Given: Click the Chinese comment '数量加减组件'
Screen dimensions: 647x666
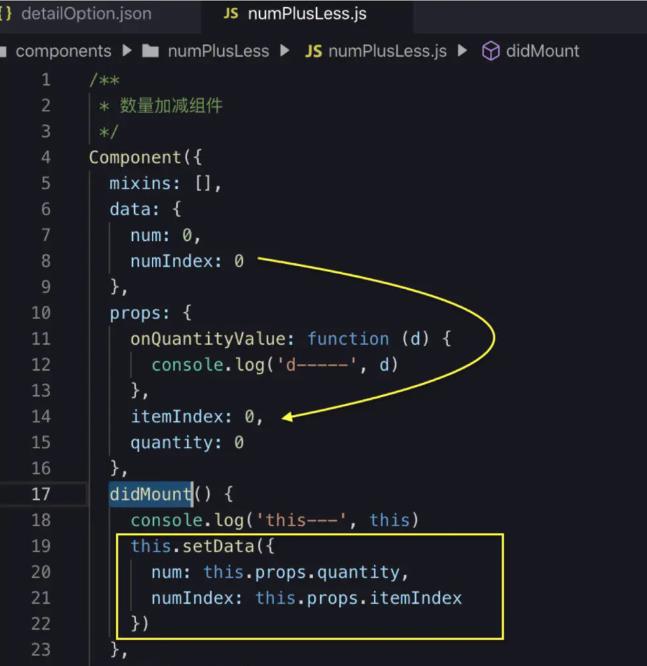Looking at the screenshot, I should (x=171, y=106).
